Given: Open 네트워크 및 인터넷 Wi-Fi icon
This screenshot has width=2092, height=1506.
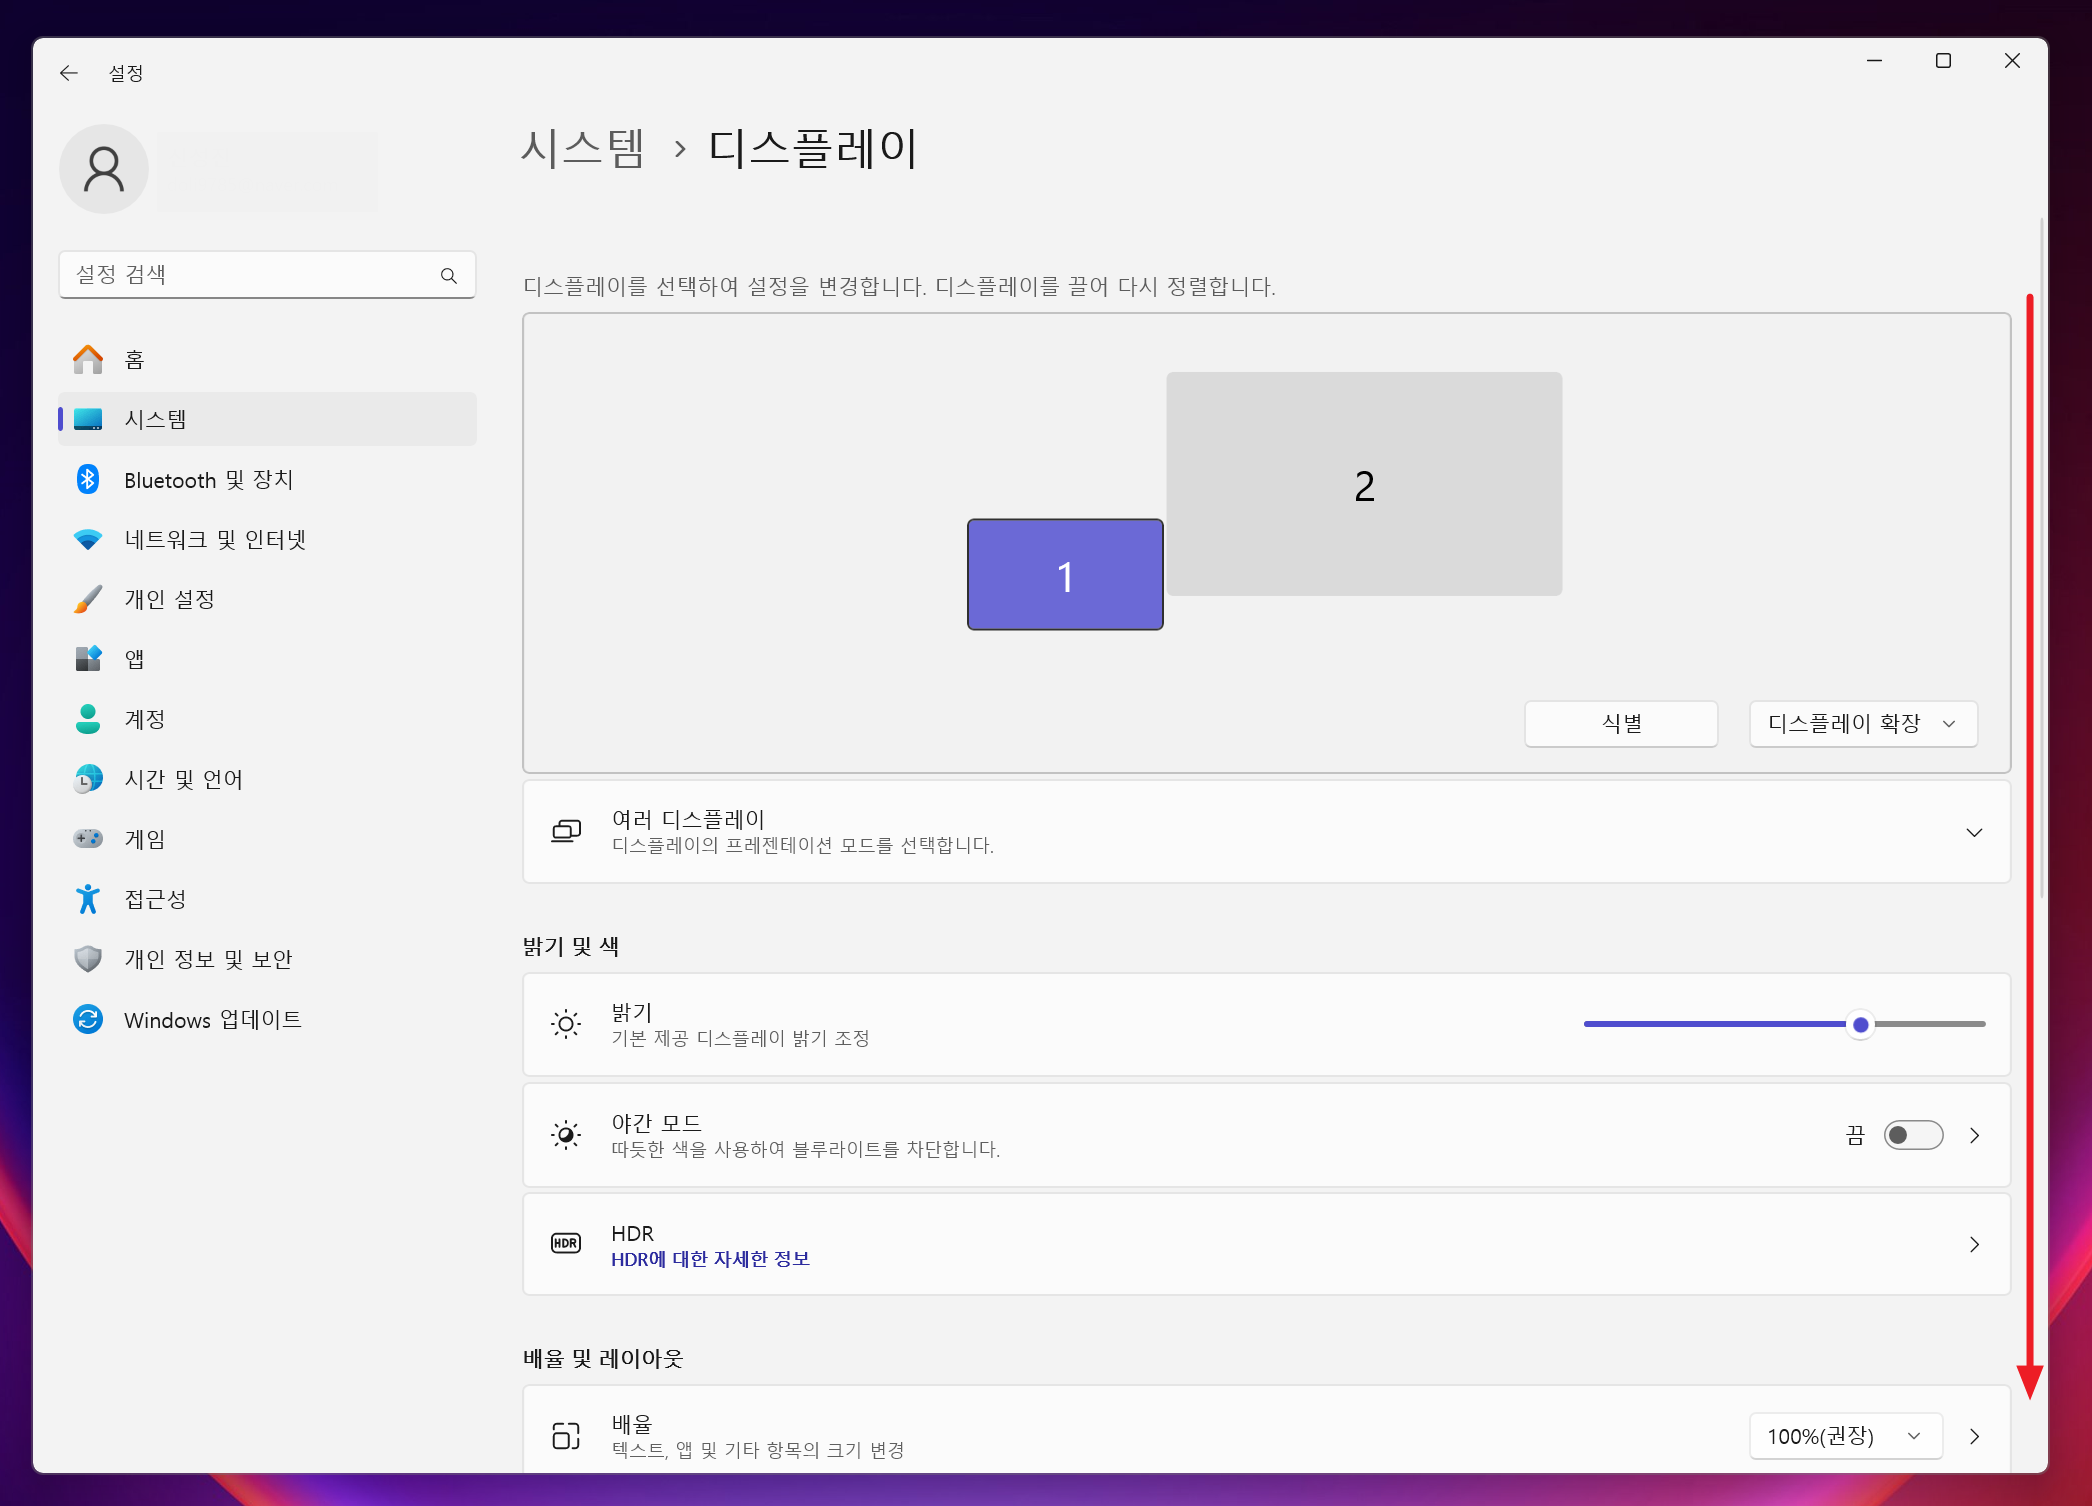Looking at the screenshot, I should 88,540.
